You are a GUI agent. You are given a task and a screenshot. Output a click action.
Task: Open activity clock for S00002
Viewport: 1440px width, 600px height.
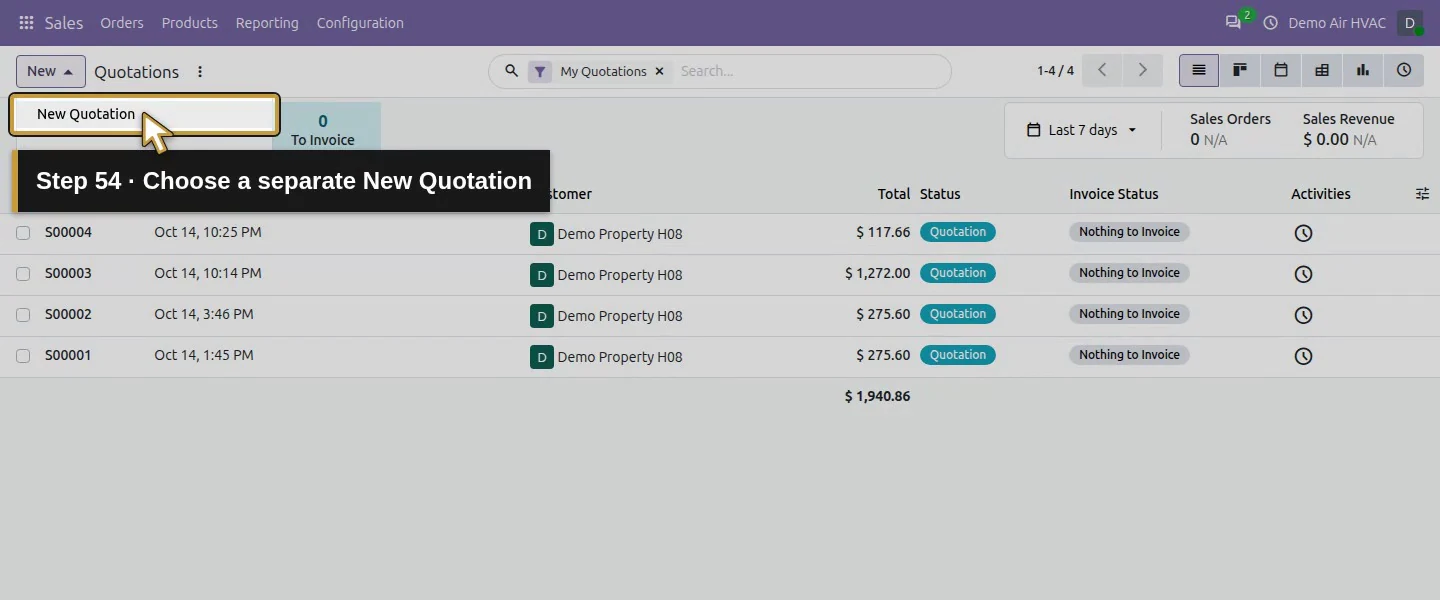(x=1303, y=315)
